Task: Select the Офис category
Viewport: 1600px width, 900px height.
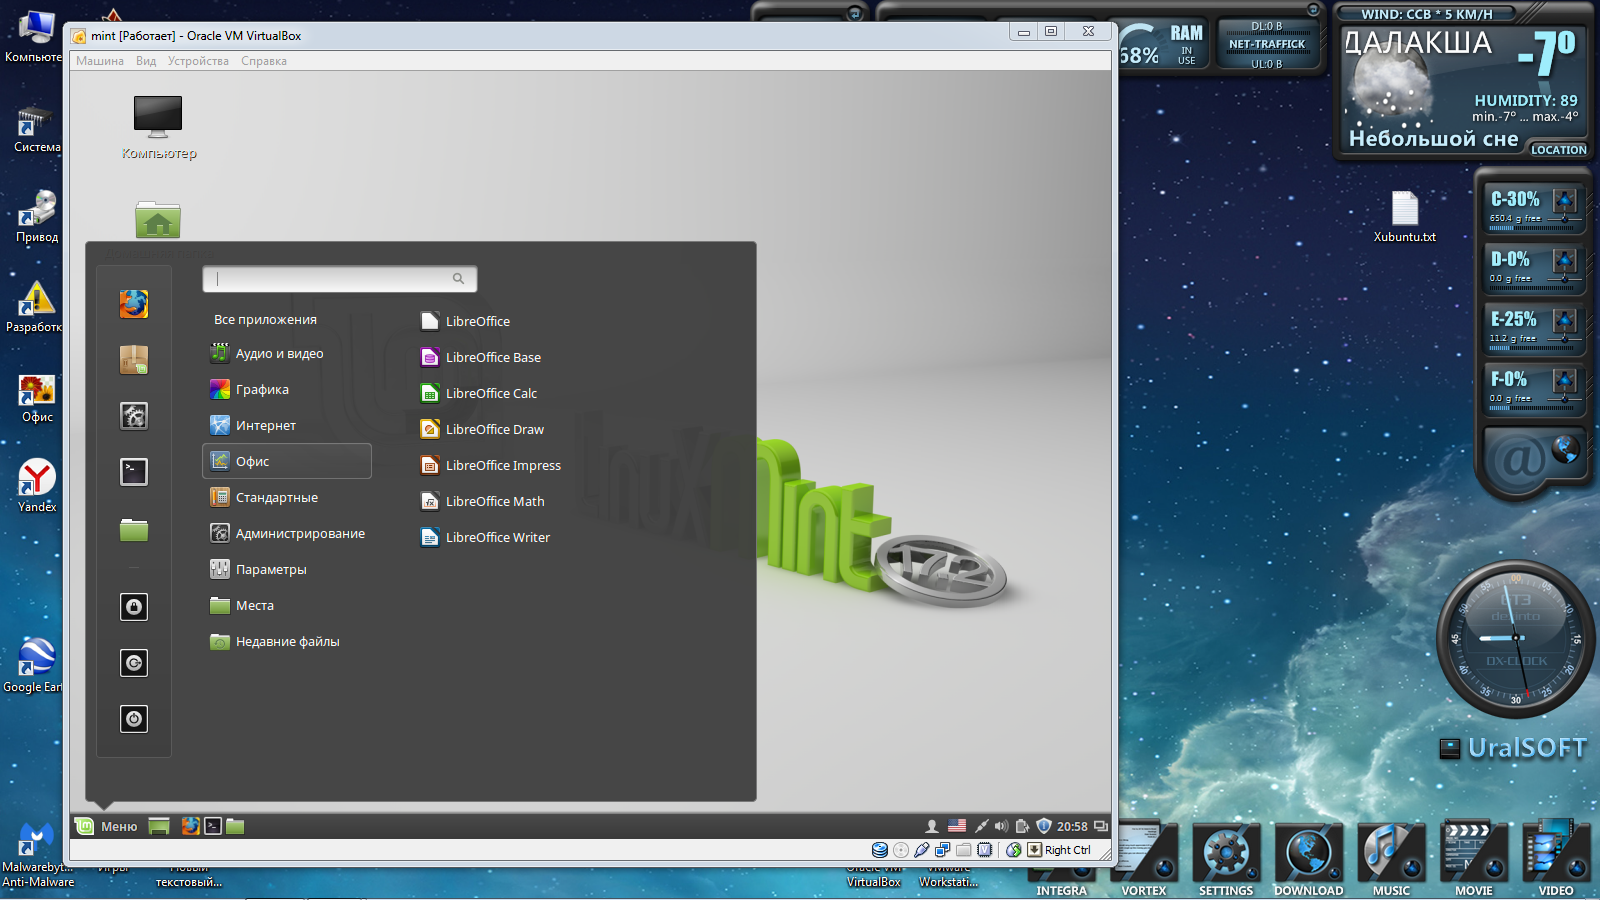Action: (287, 461)
